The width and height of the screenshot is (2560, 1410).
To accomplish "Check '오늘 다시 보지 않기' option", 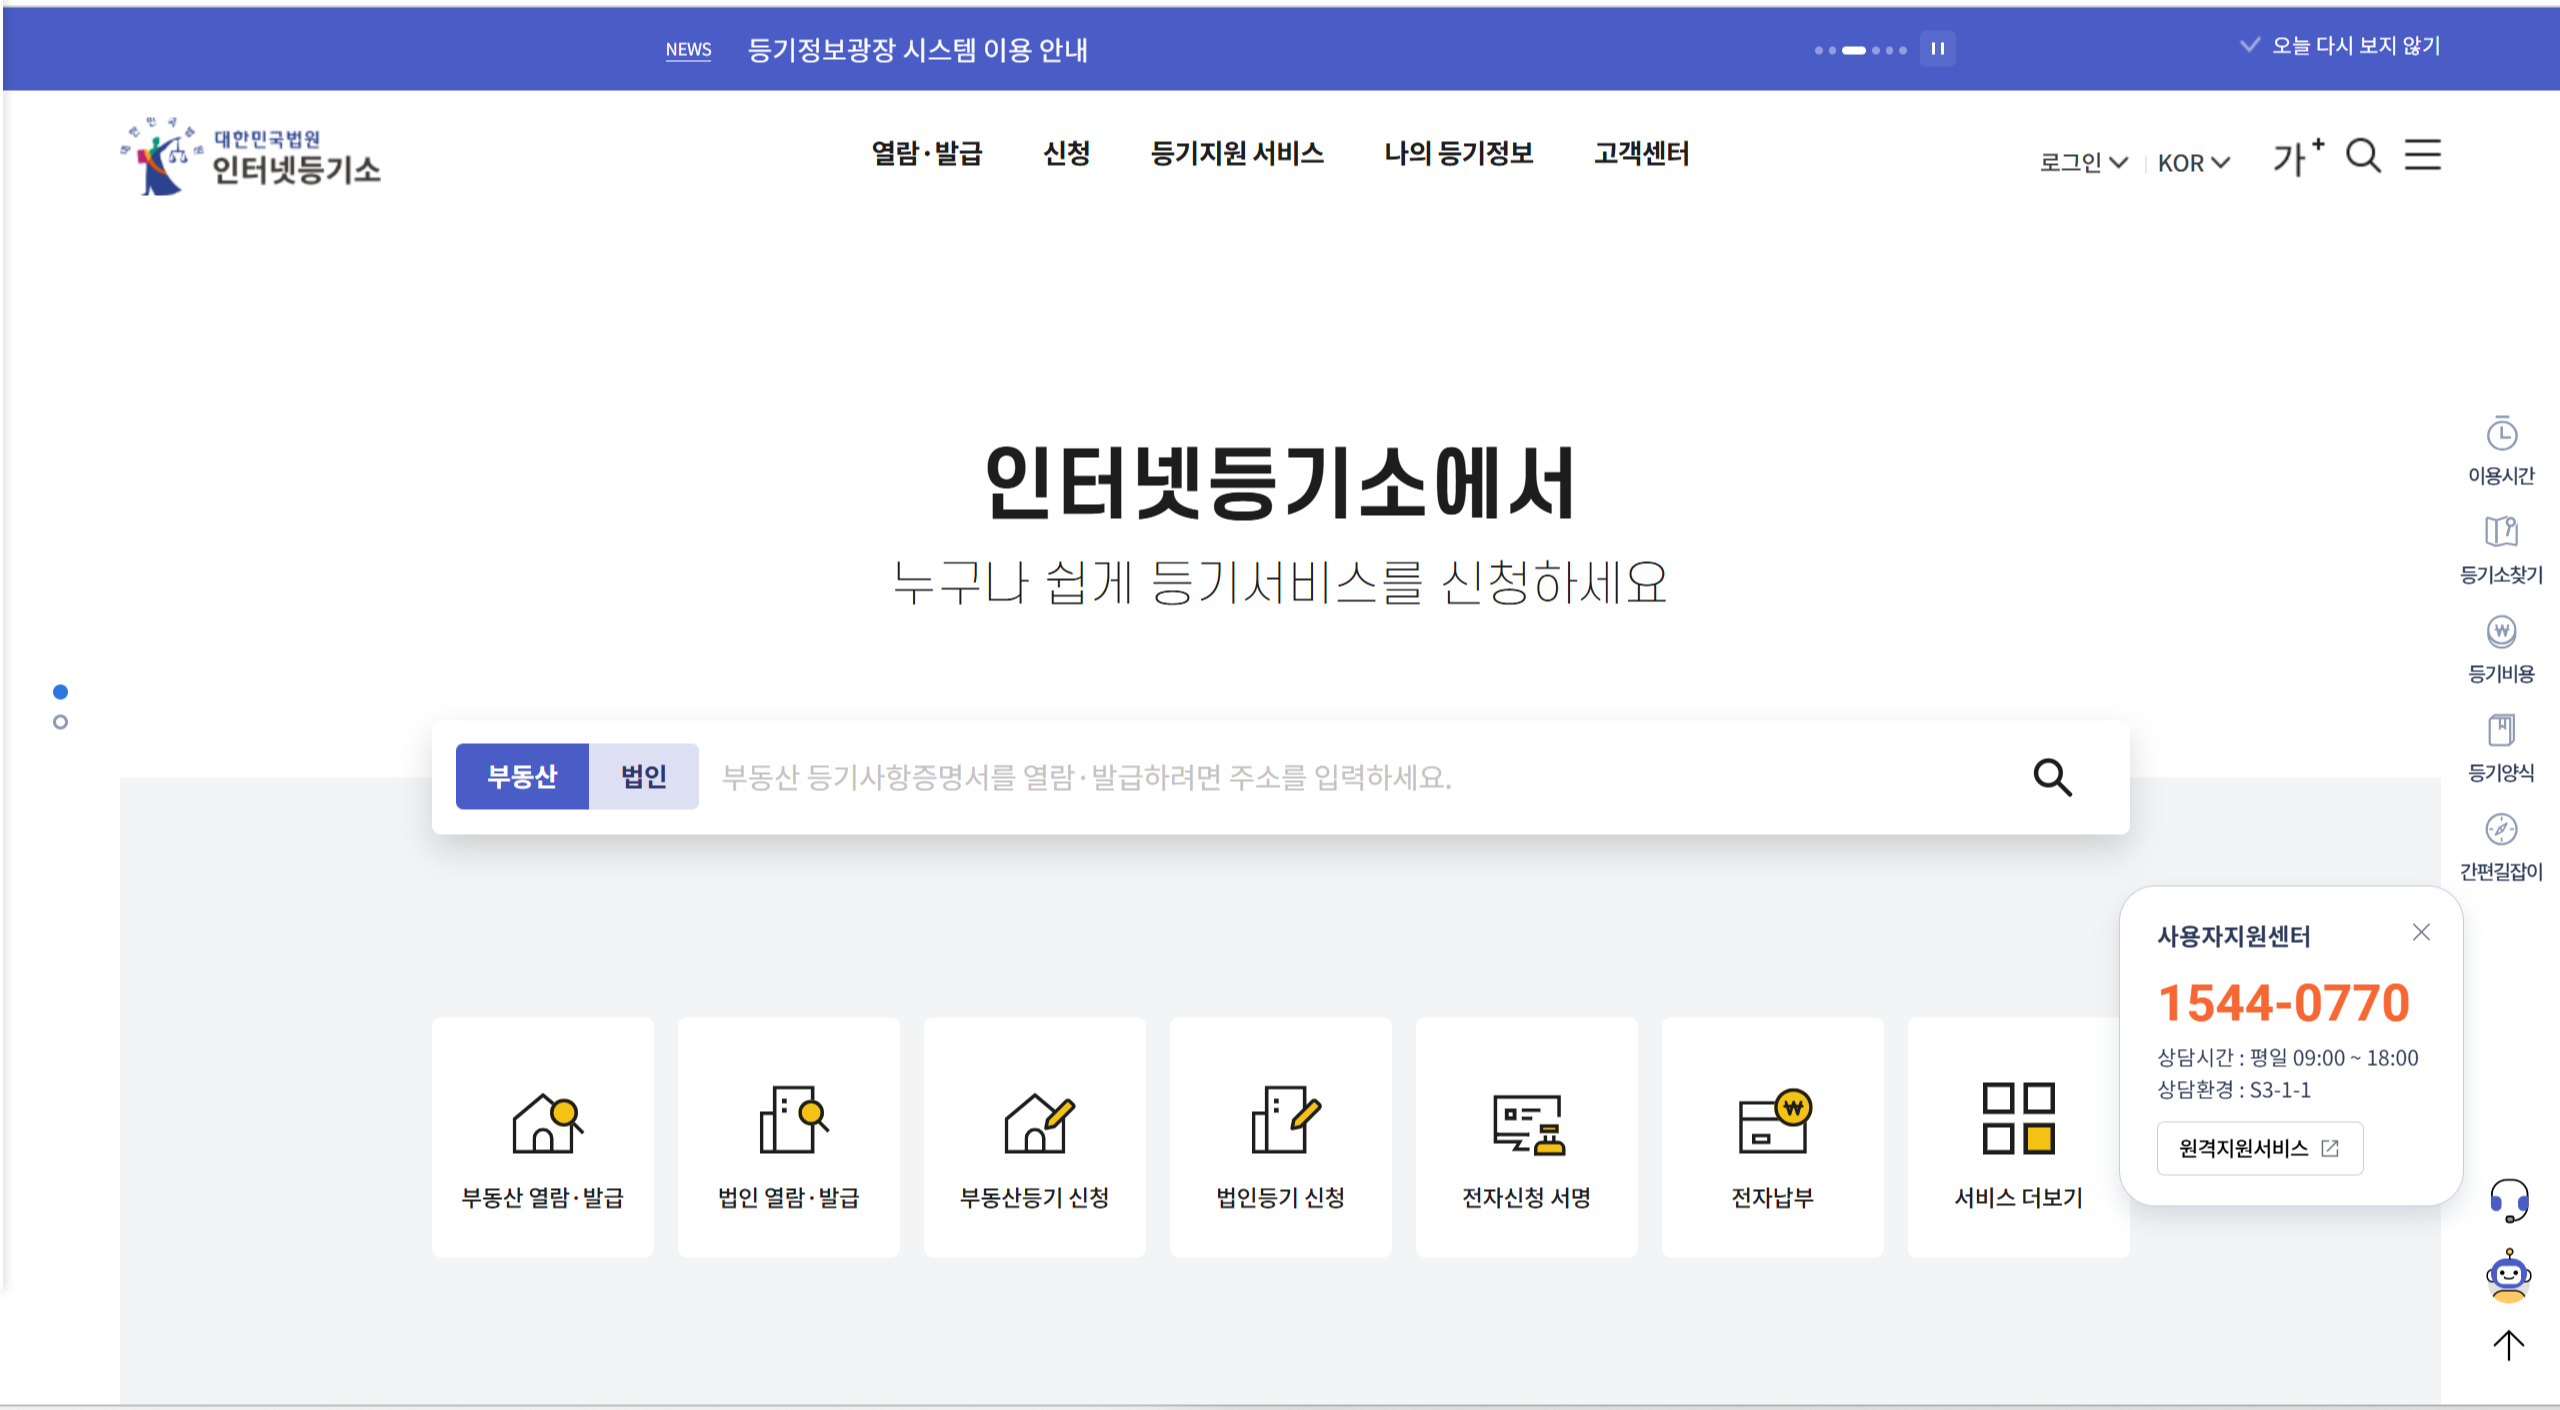I will coord(2340,46).
